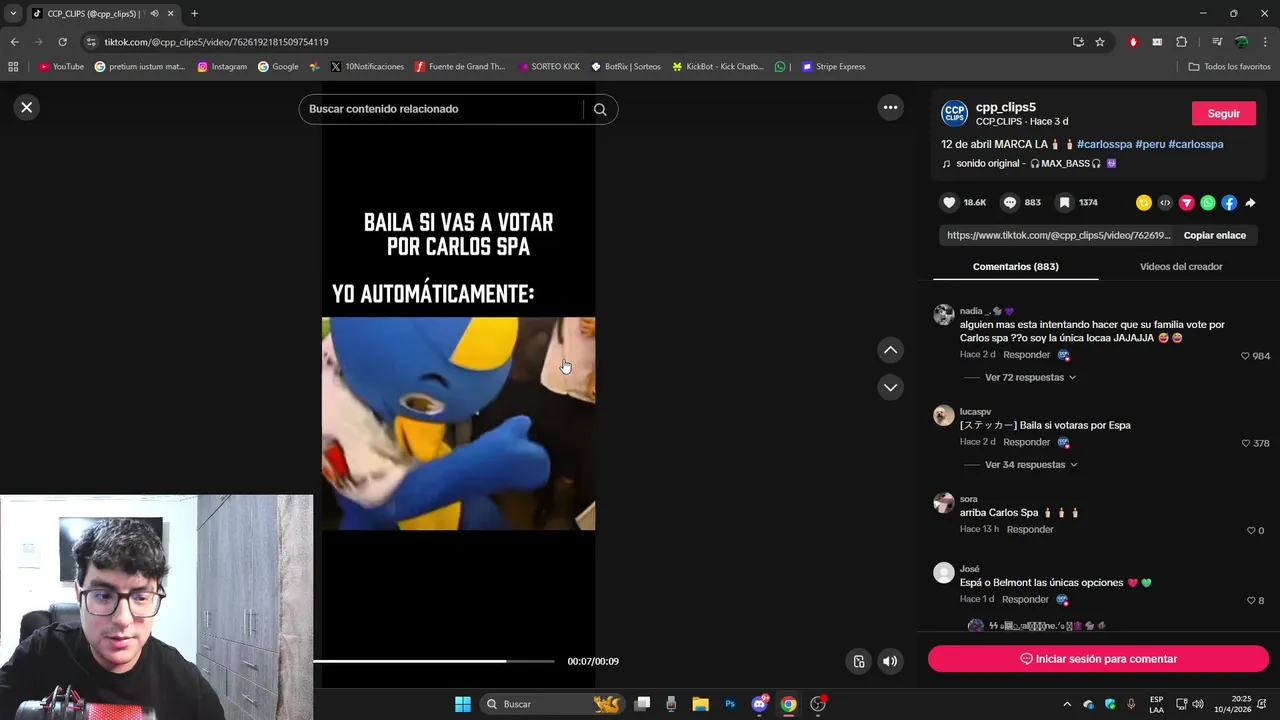Open lucaspv's profile avatar in comments

pos(944,416)
